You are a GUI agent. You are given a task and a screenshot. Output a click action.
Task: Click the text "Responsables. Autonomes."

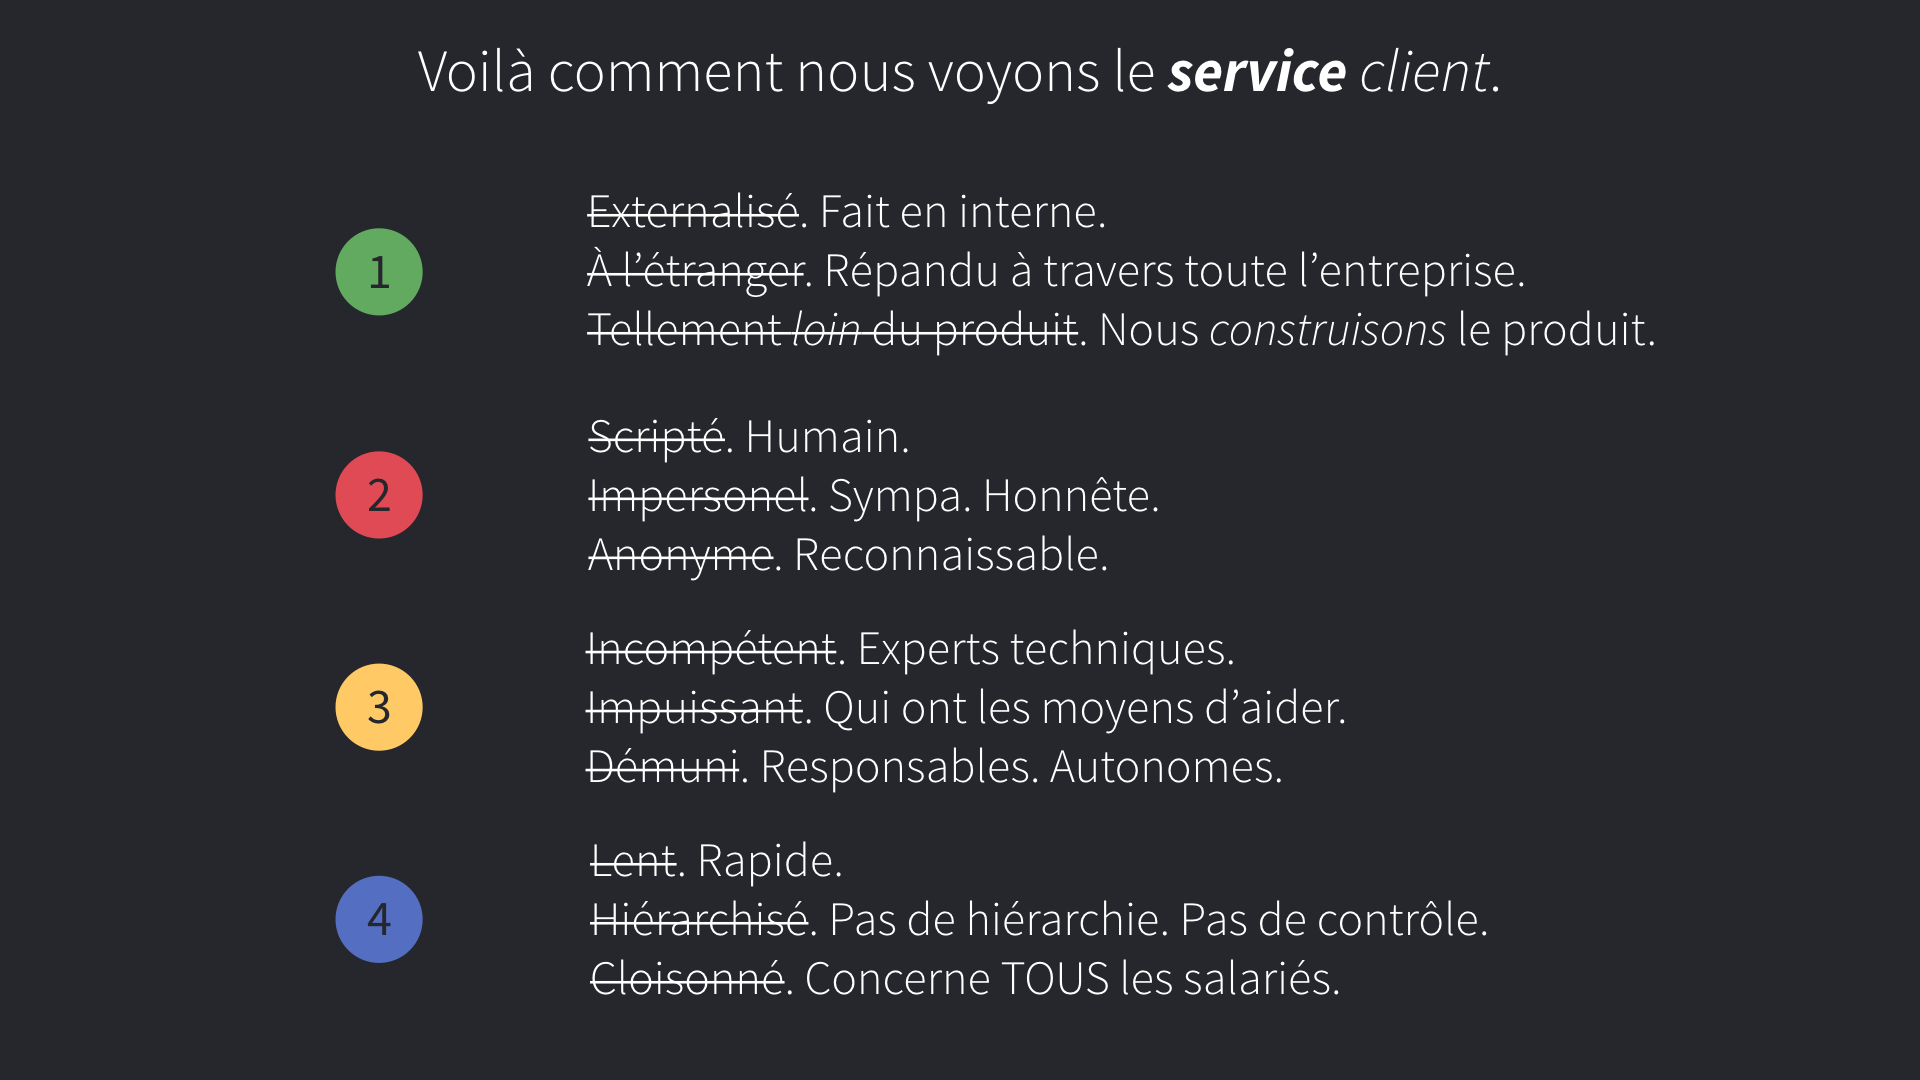(1021, 767)
